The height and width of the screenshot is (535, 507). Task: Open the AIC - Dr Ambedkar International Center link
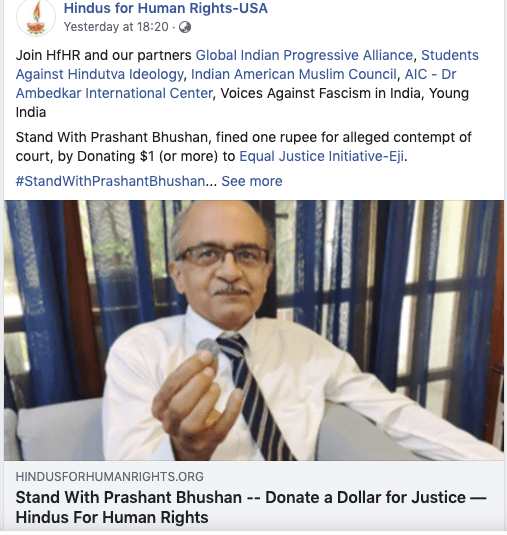pos(236,84)
